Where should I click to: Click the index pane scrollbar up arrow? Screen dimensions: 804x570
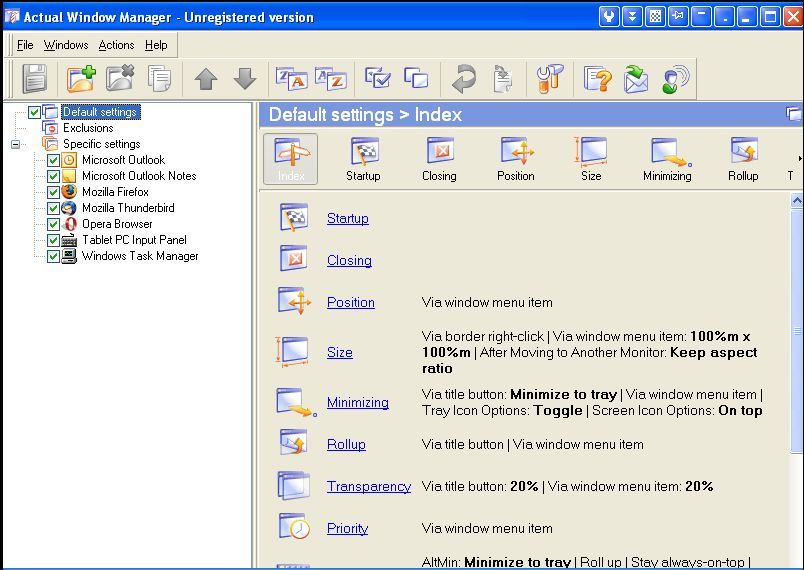(x=797, y=200)
